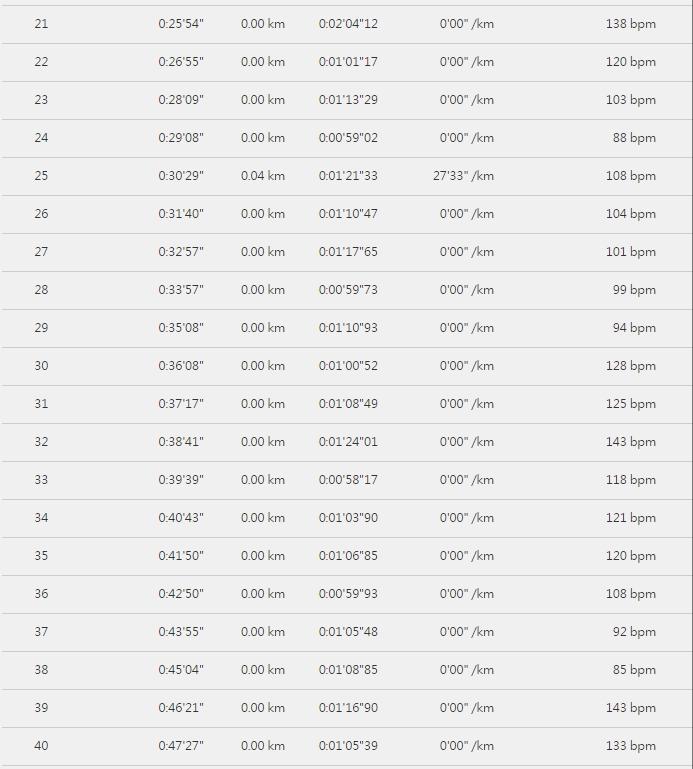Select the 133 bpm heart rate value
This screenshot has height=769, width=693.
630,745
